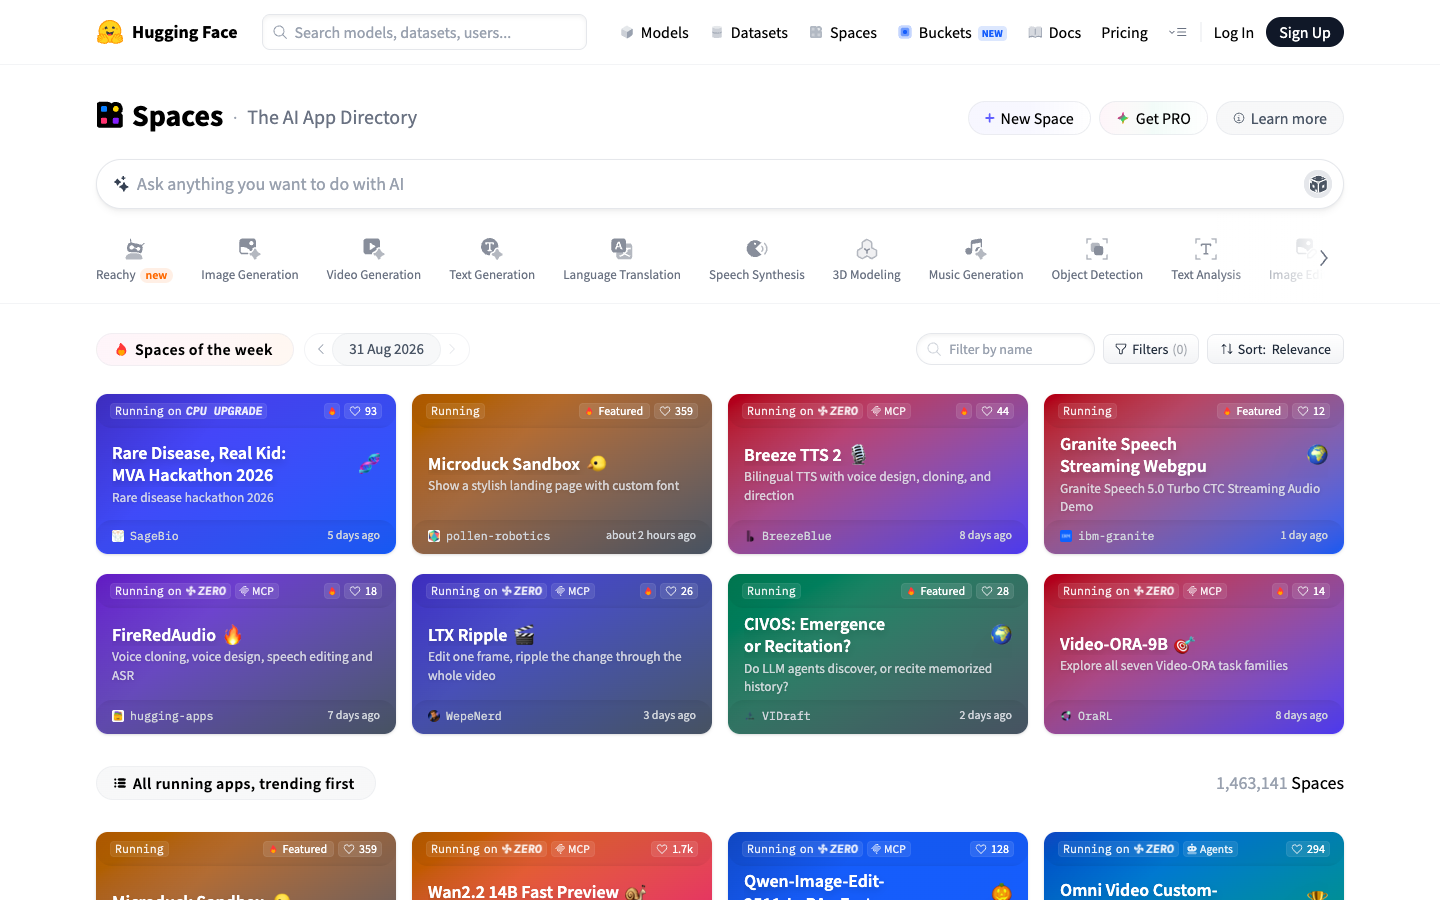Choose the Text Generation category icon

491,248
